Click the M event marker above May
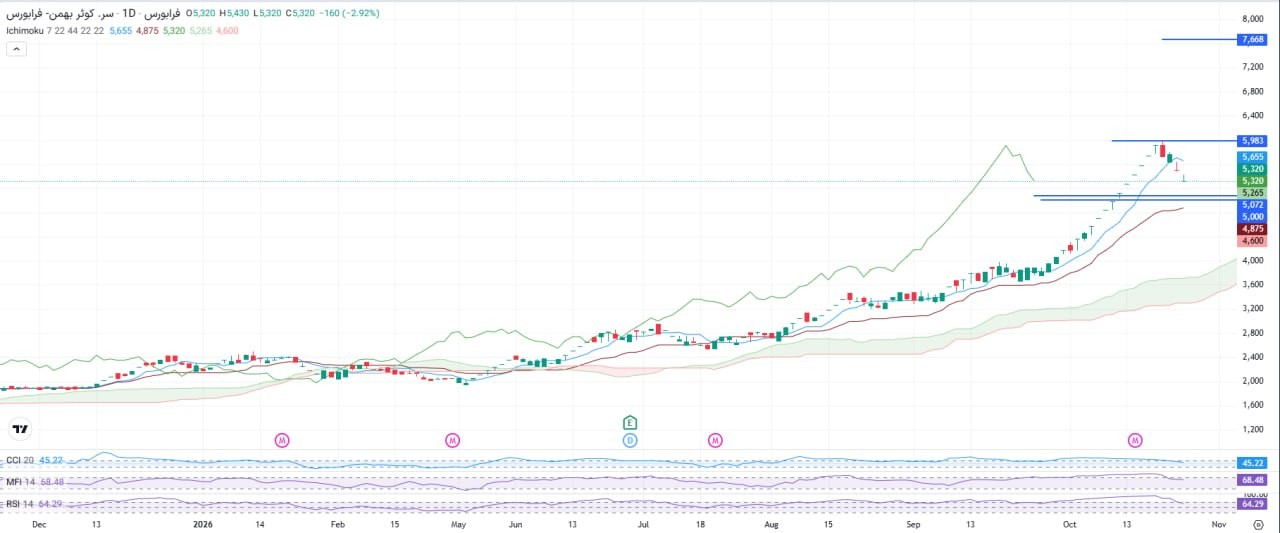This screenshot has height=533, width=1280. pyautogui.click(x=453, y=440)
